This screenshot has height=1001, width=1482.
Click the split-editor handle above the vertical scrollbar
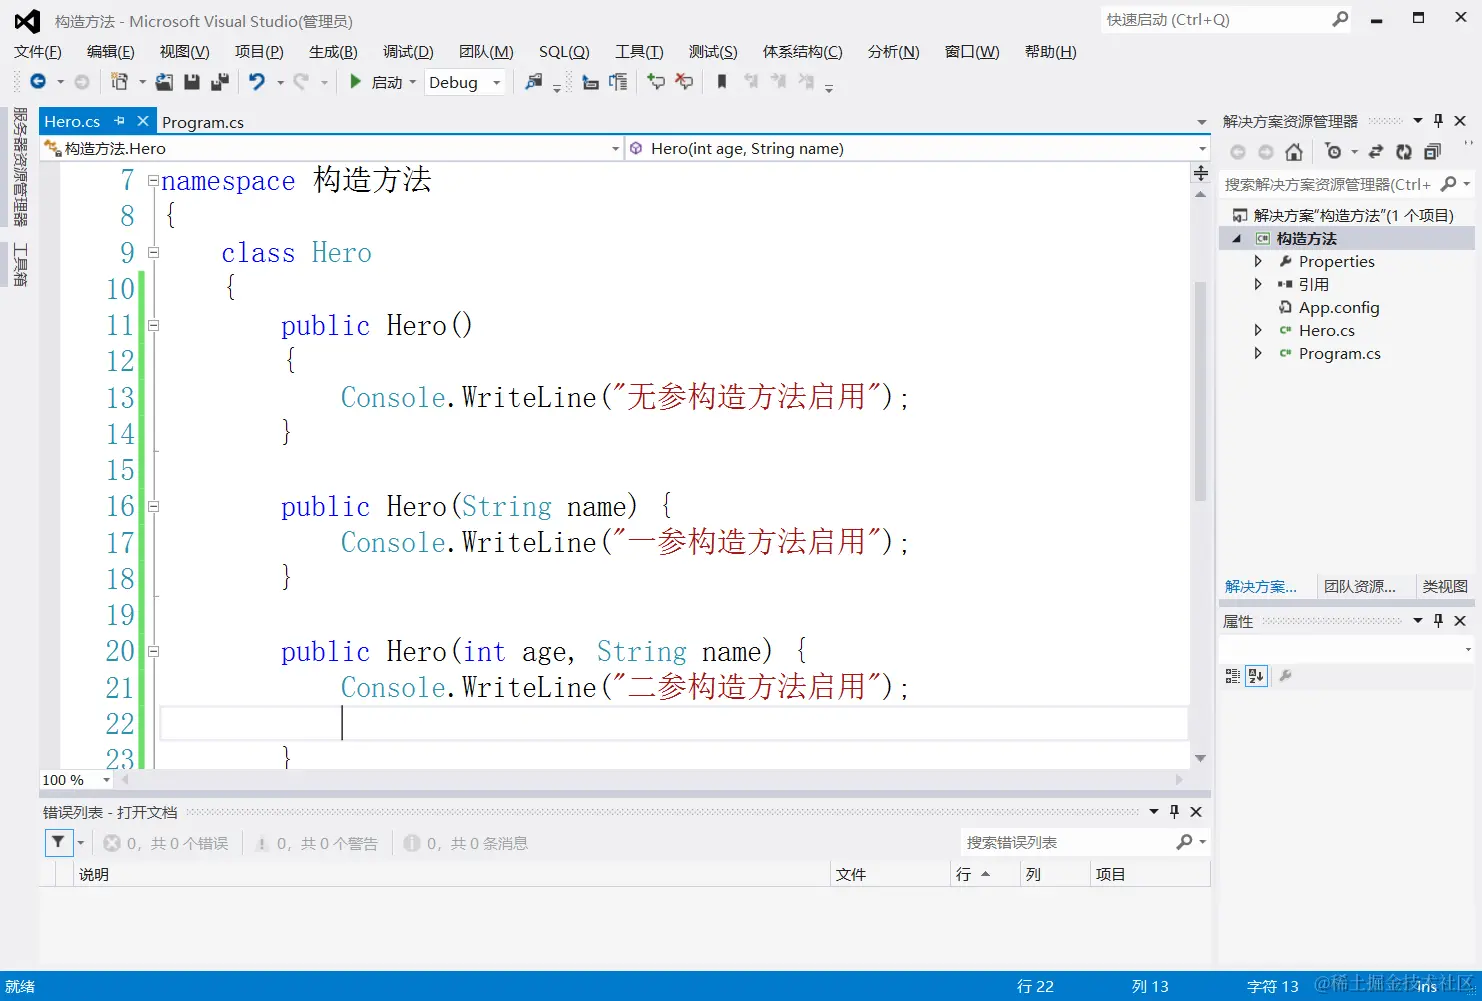coord(1201,174)
